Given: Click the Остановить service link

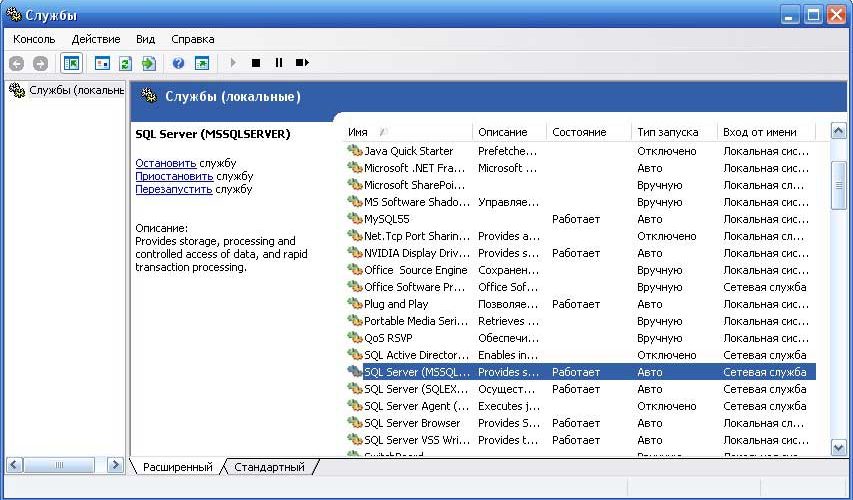Looking at the screenshot, I should [x=165, y=163].
